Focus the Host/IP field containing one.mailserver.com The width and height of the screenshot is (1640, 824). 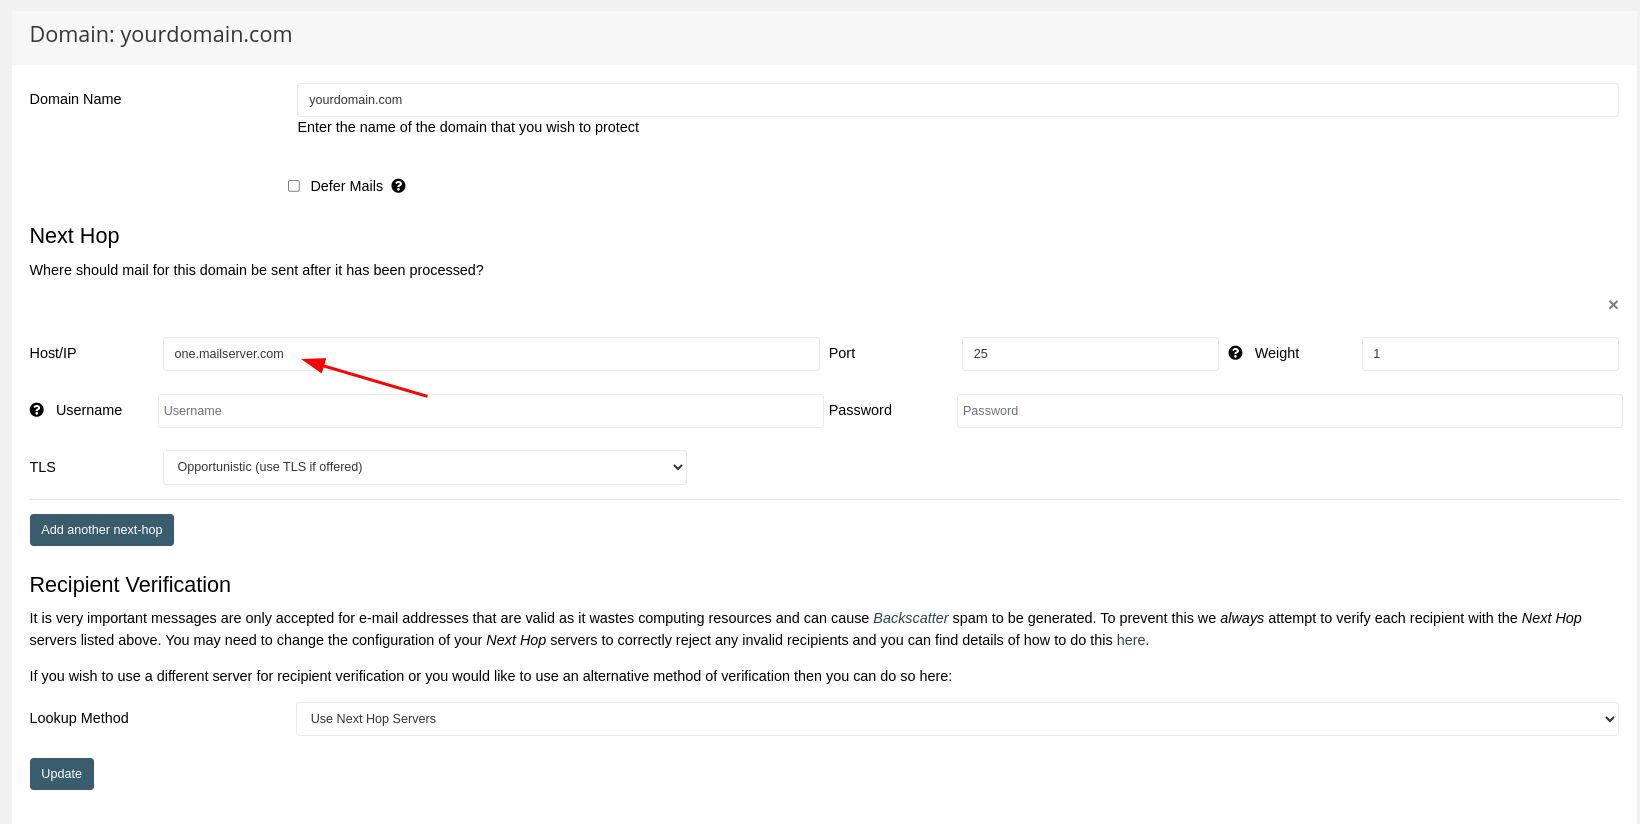(490, 354)
